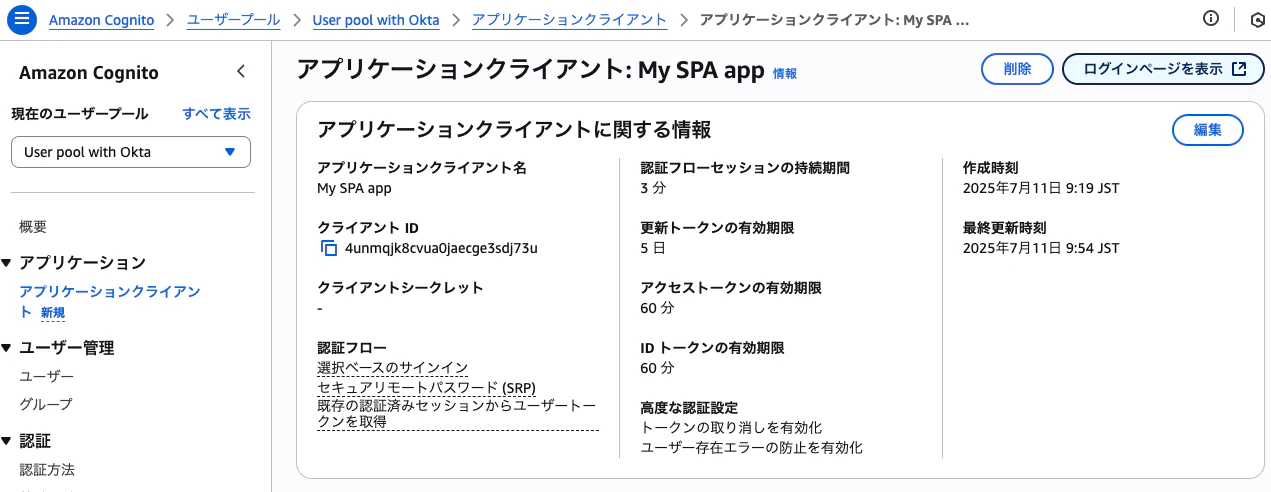
Task: Click the Amazon Cognito sidebar title
Action: coord(89,73)
